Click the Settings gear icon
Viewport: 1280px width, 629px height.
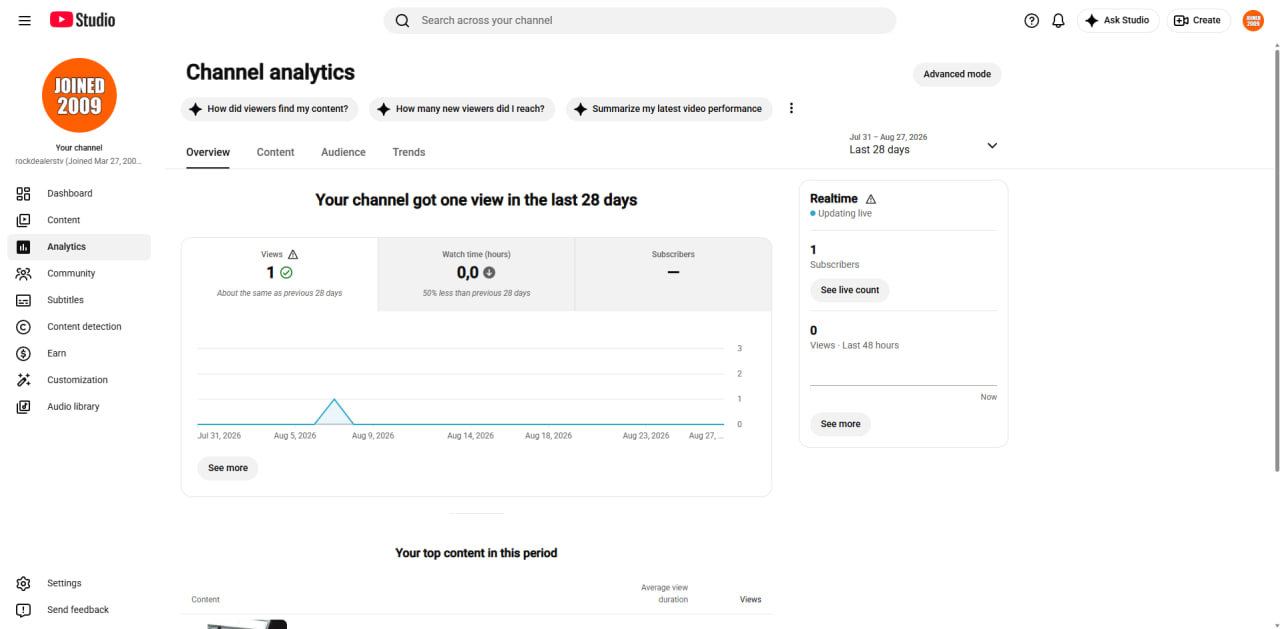24,583
